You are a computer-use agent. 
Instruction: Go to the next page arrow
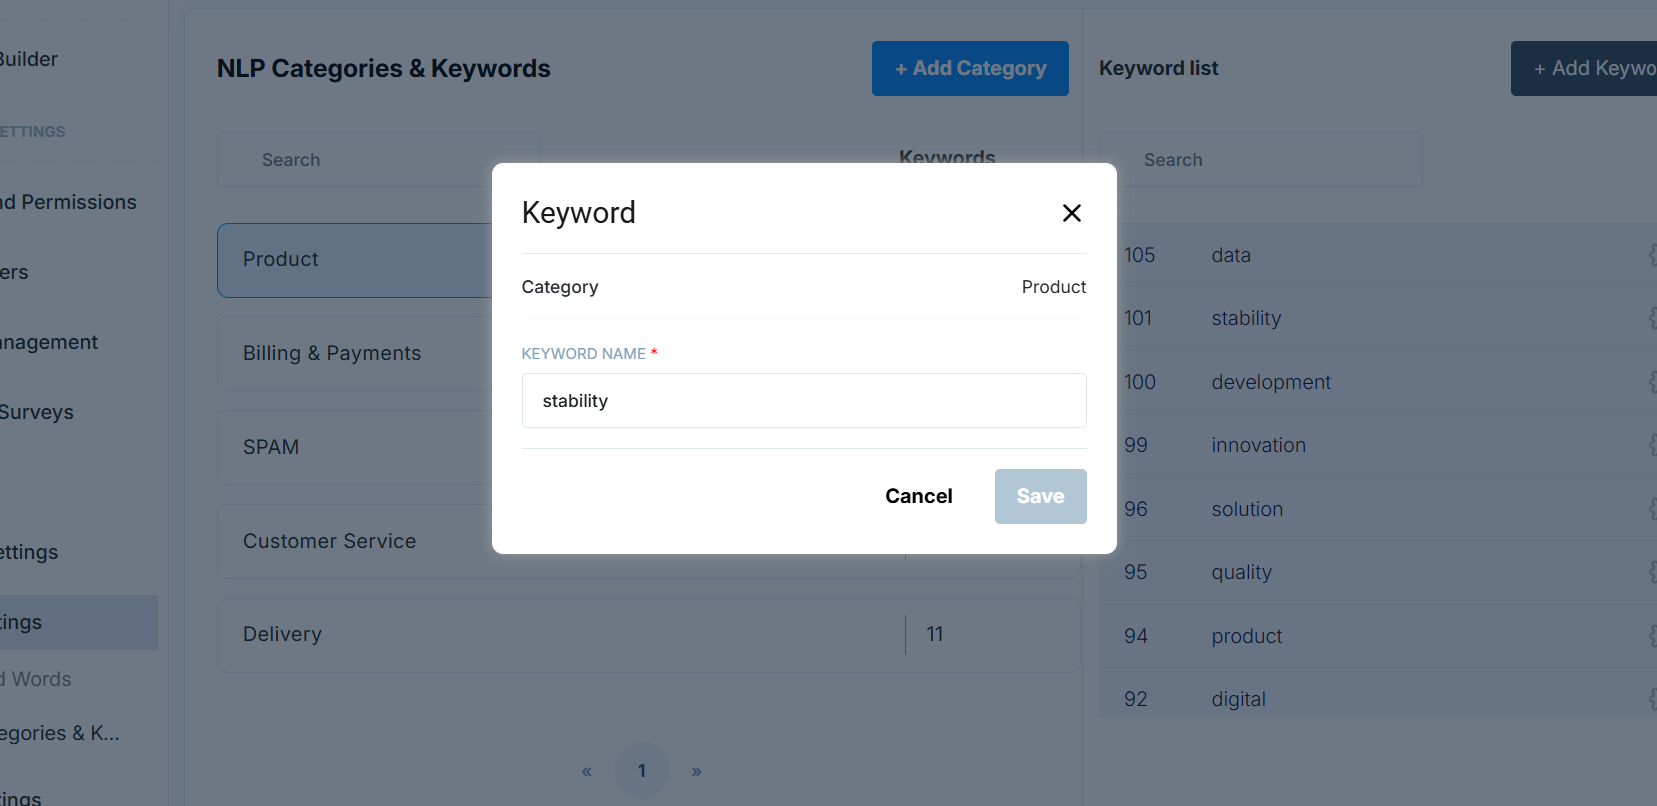pos(697,771)
